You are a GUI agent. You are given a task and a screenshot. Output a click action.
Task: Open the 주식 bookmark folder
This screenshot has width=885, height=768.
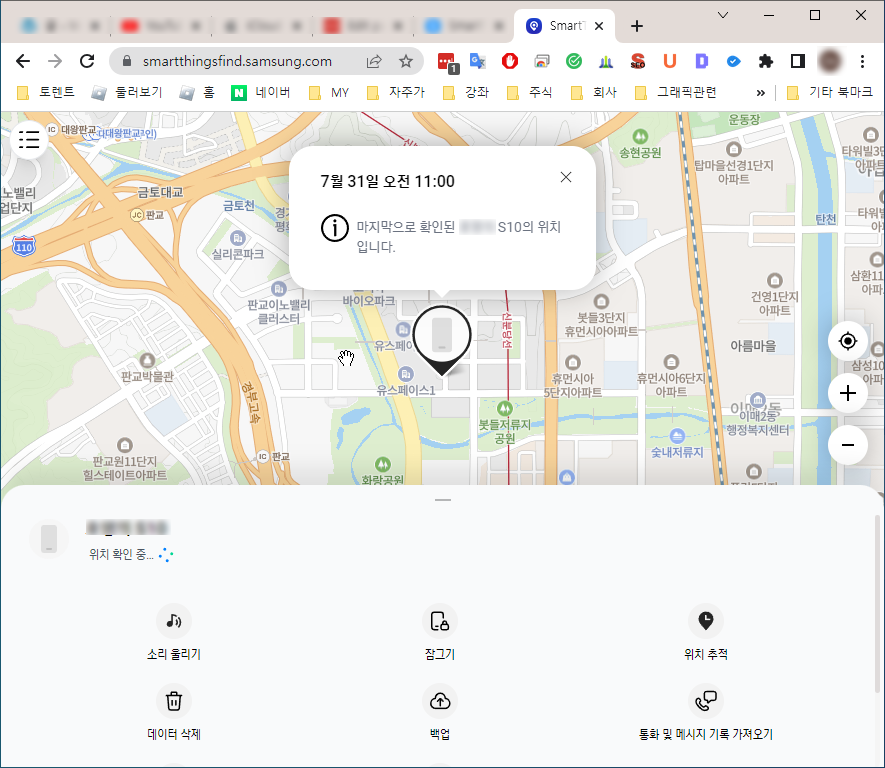click(x=531, y=93)
